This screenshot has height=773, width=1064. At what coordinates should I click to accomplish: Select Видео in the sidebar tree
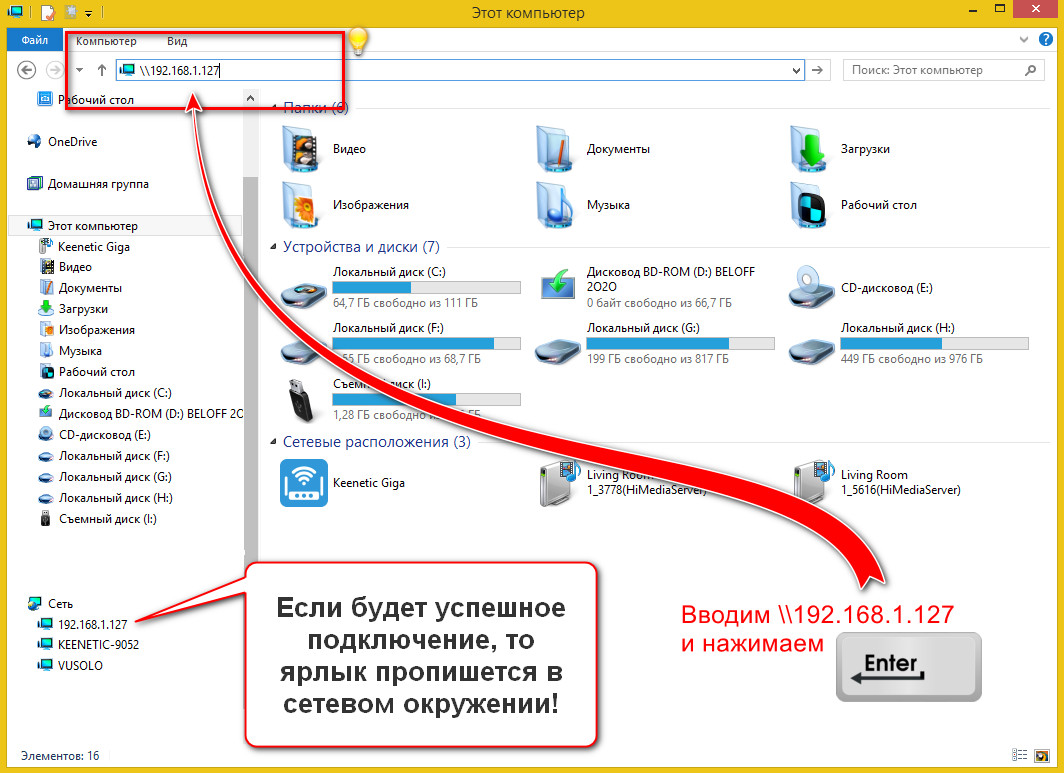click(66, 267)
